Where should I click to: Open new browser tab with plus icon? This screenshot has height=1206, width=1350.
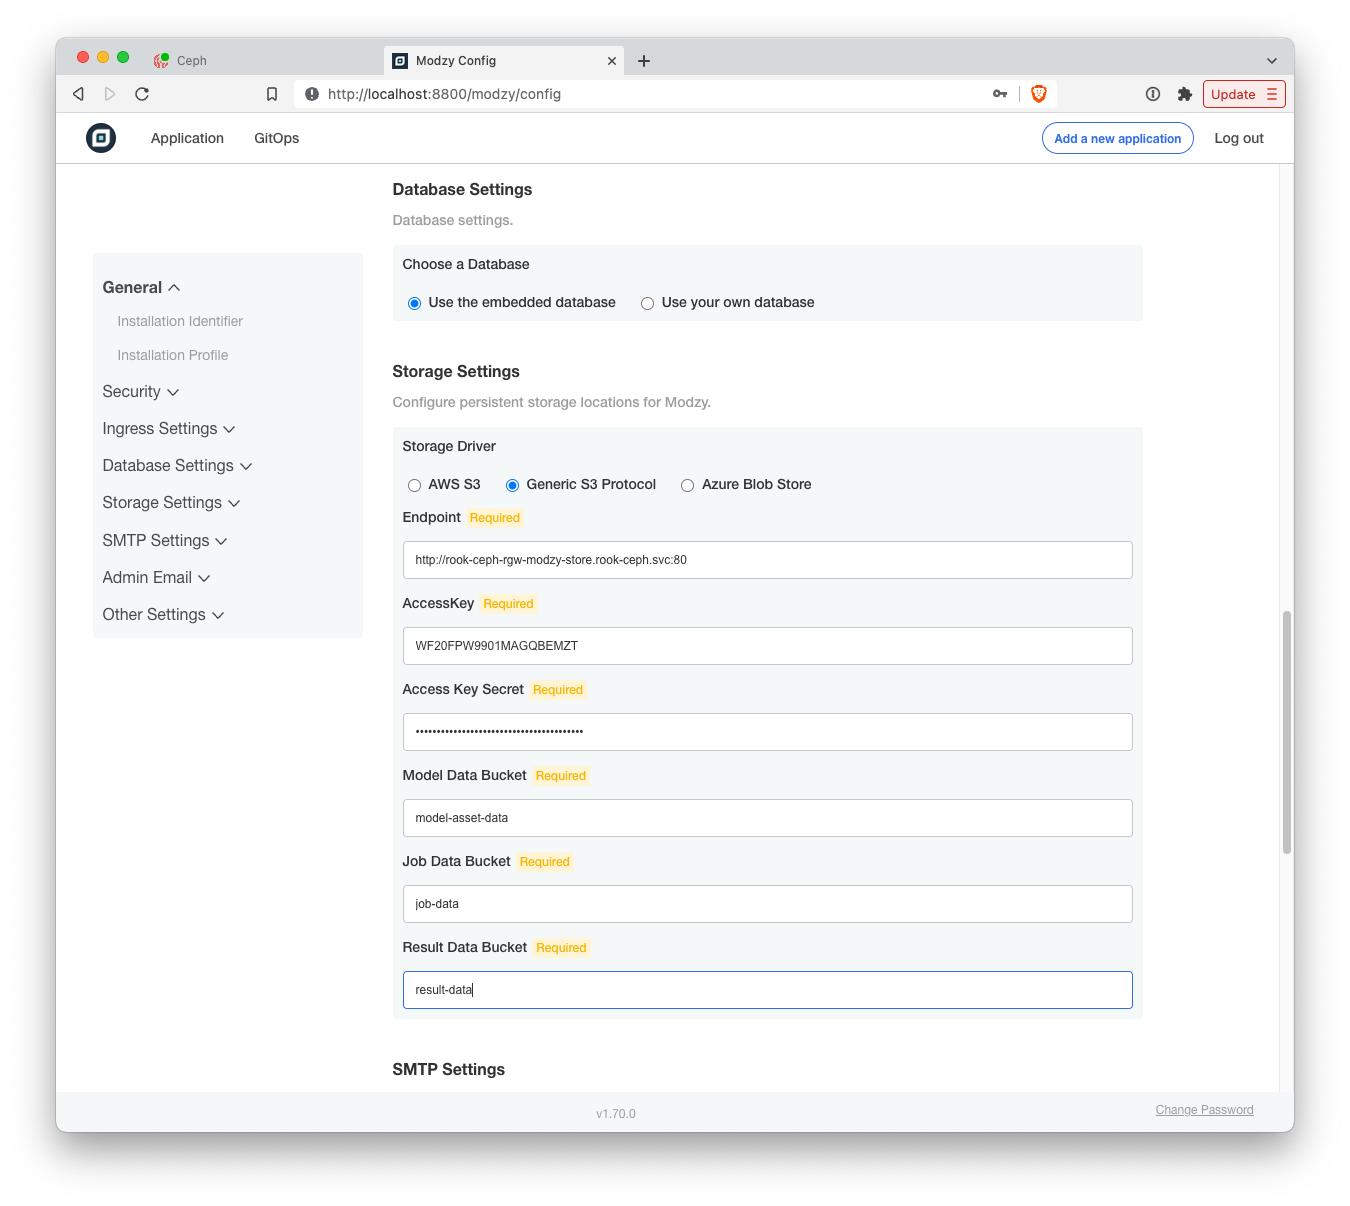point(644,61)
